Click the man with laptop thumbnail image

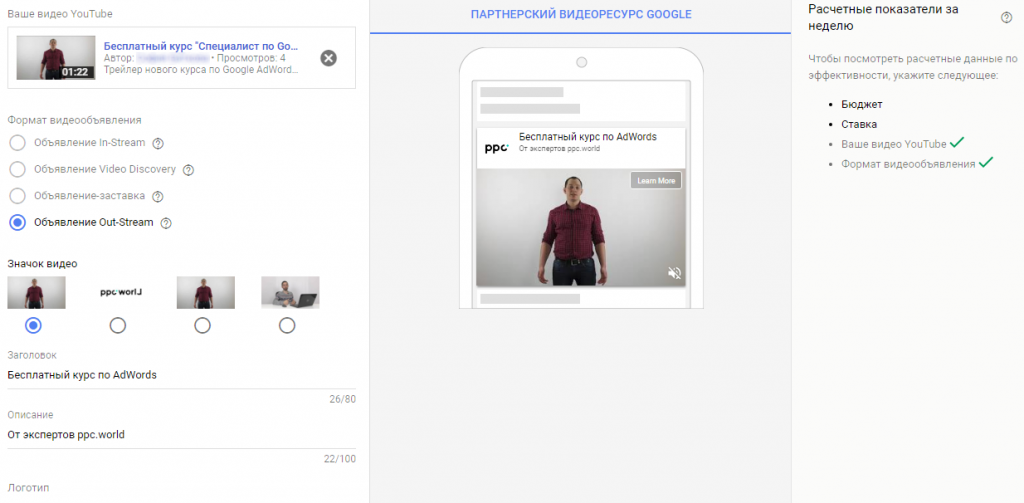(x=290, y=292)
